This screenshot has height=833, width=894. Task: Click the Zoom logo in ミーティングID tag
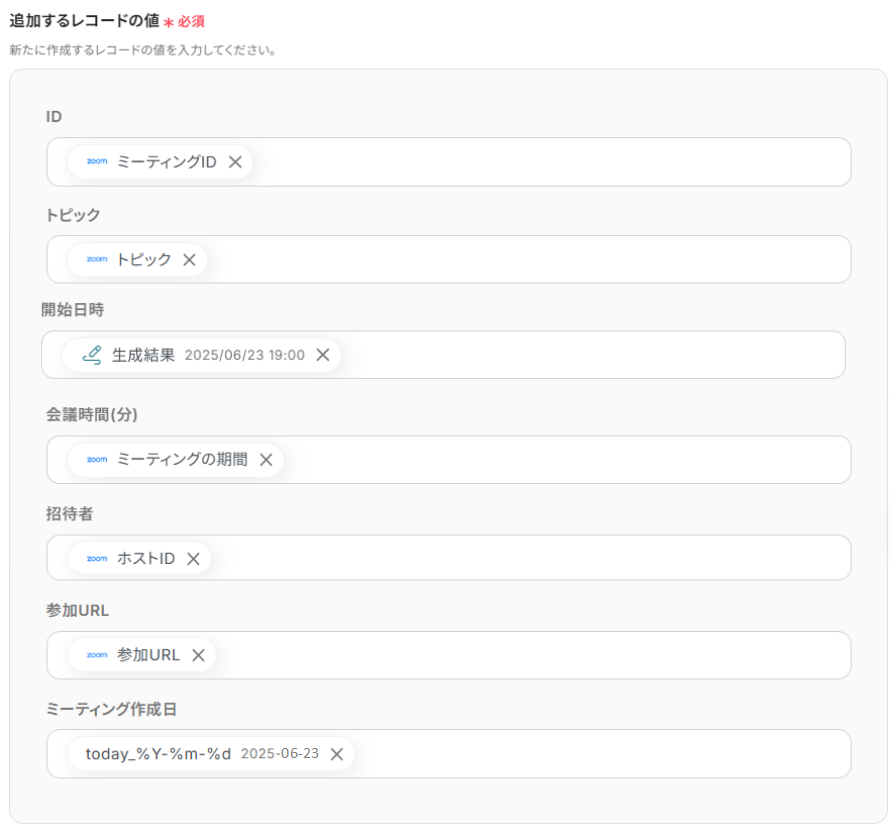tap(97, 161)
